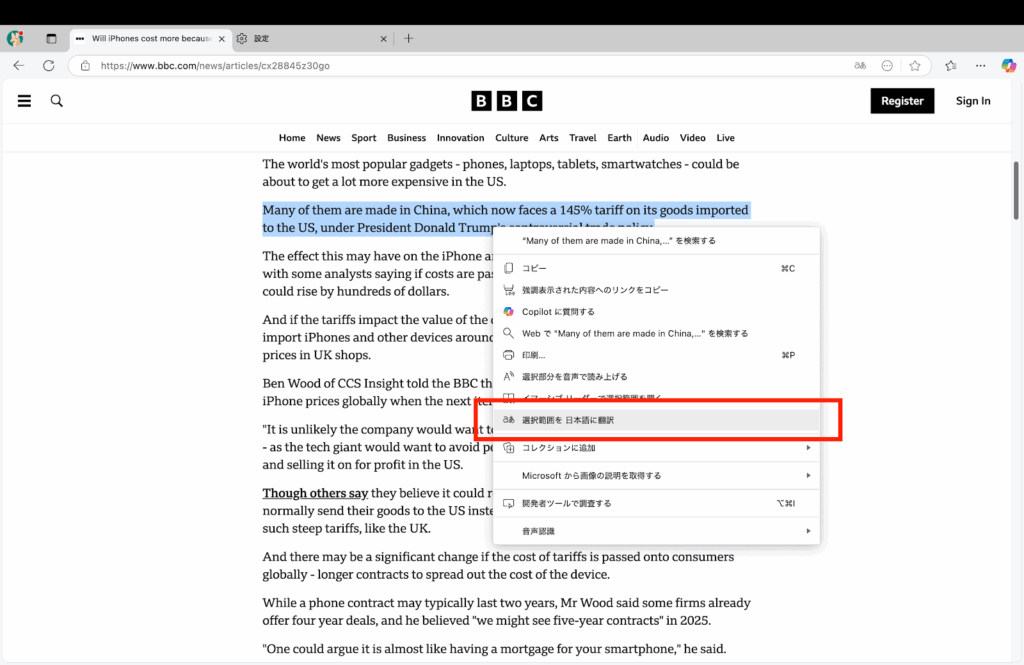
Task: Click the BBC search magnifier icon
Action: (x=57, y=101)
